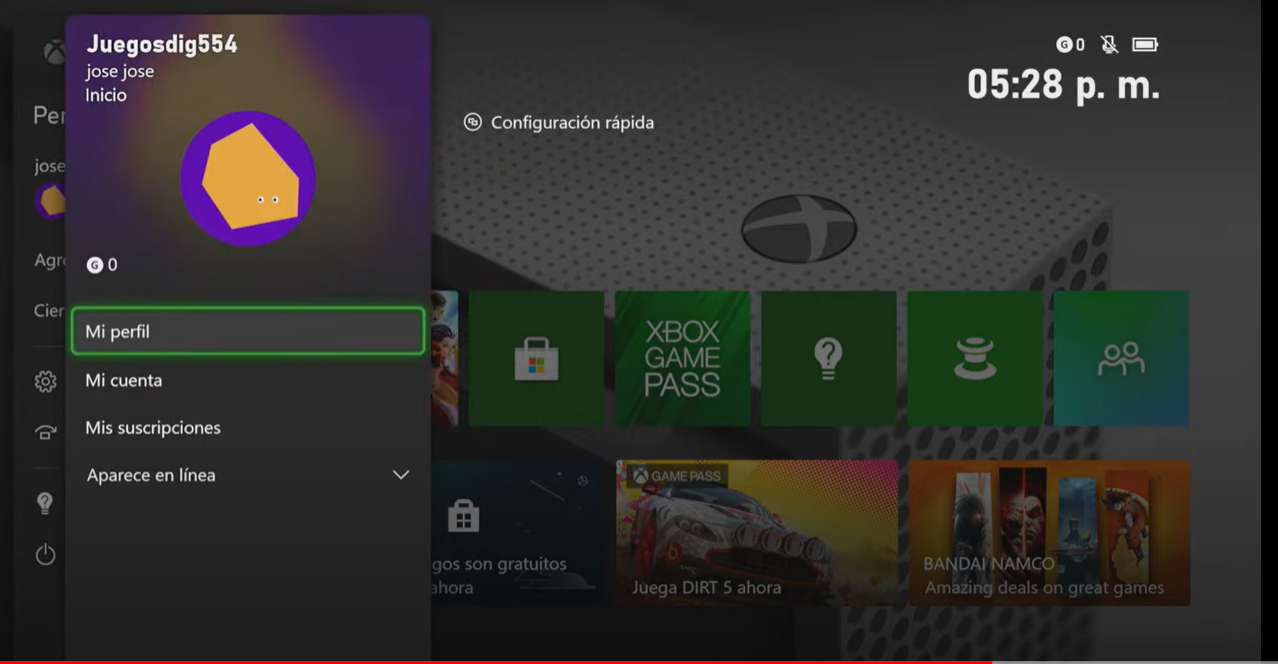Click the GAME PASS badge on DIRT card

pos(680,476)
